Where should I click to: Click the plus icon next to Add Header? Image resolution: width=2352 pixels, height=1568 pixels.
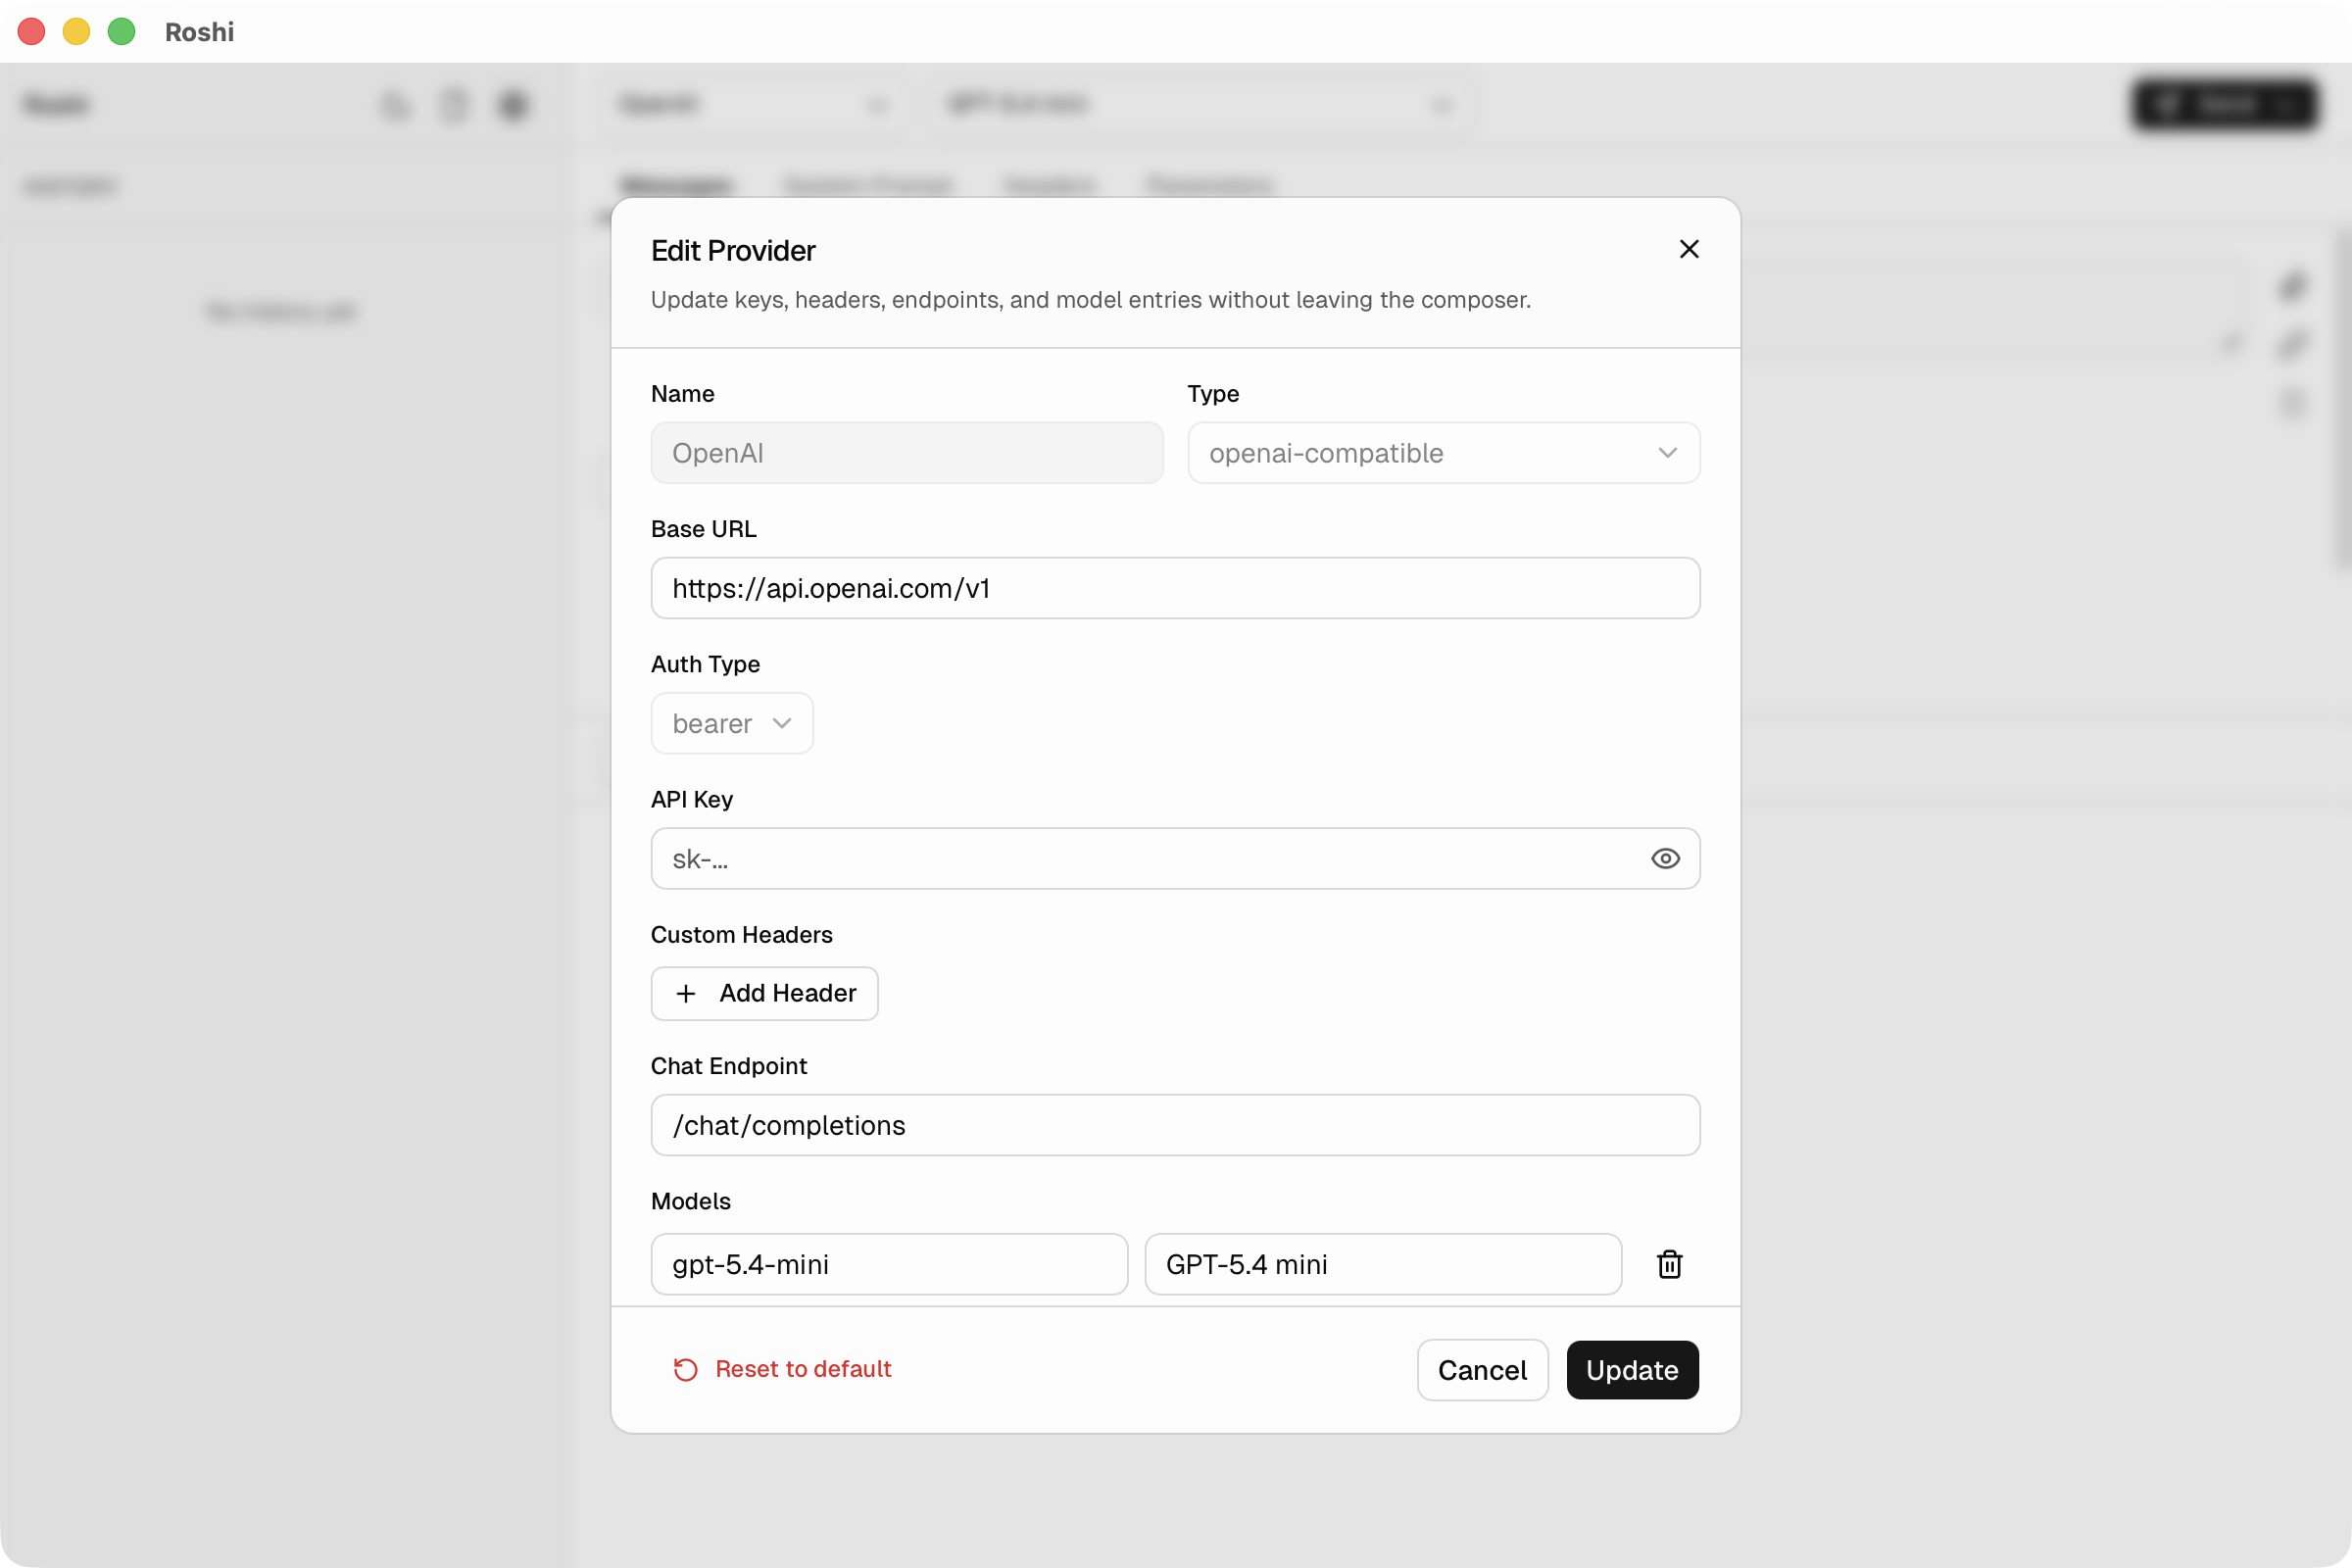[x=686, y=993]
